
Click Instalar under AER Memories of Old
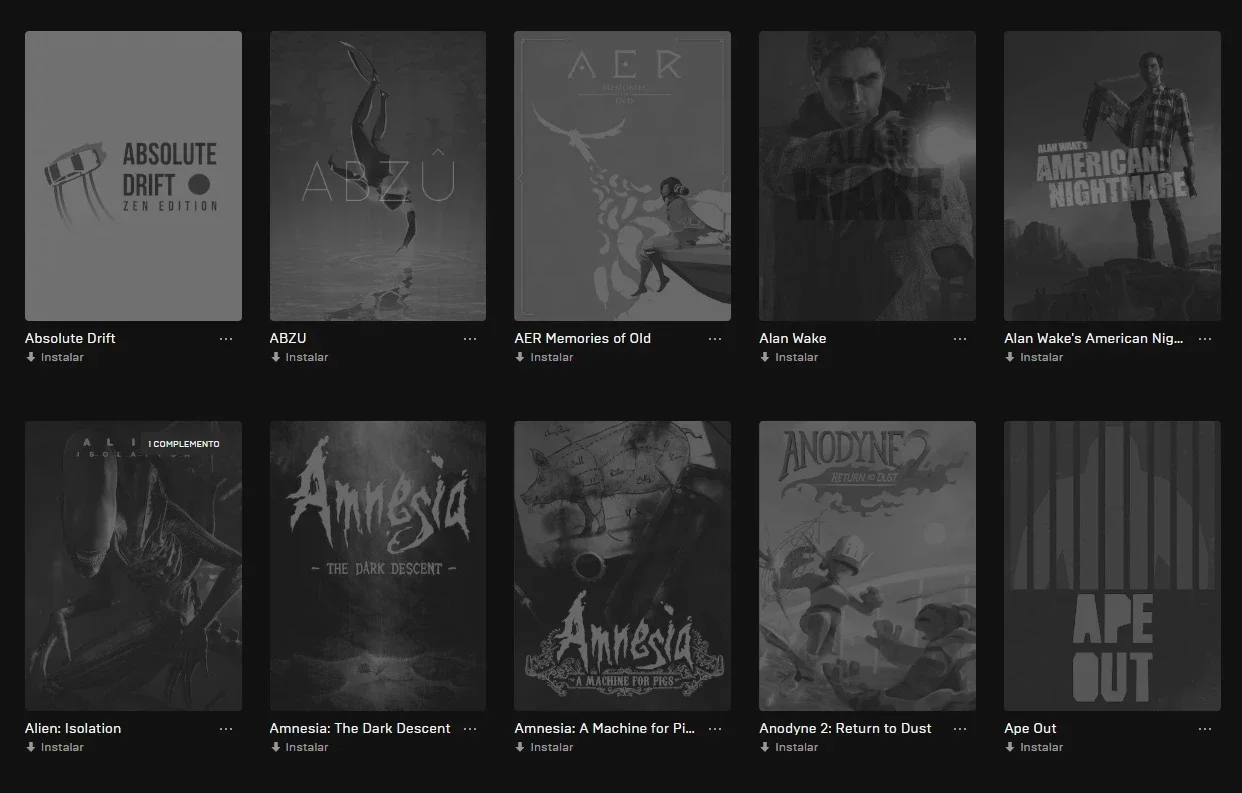pos(544,357)
